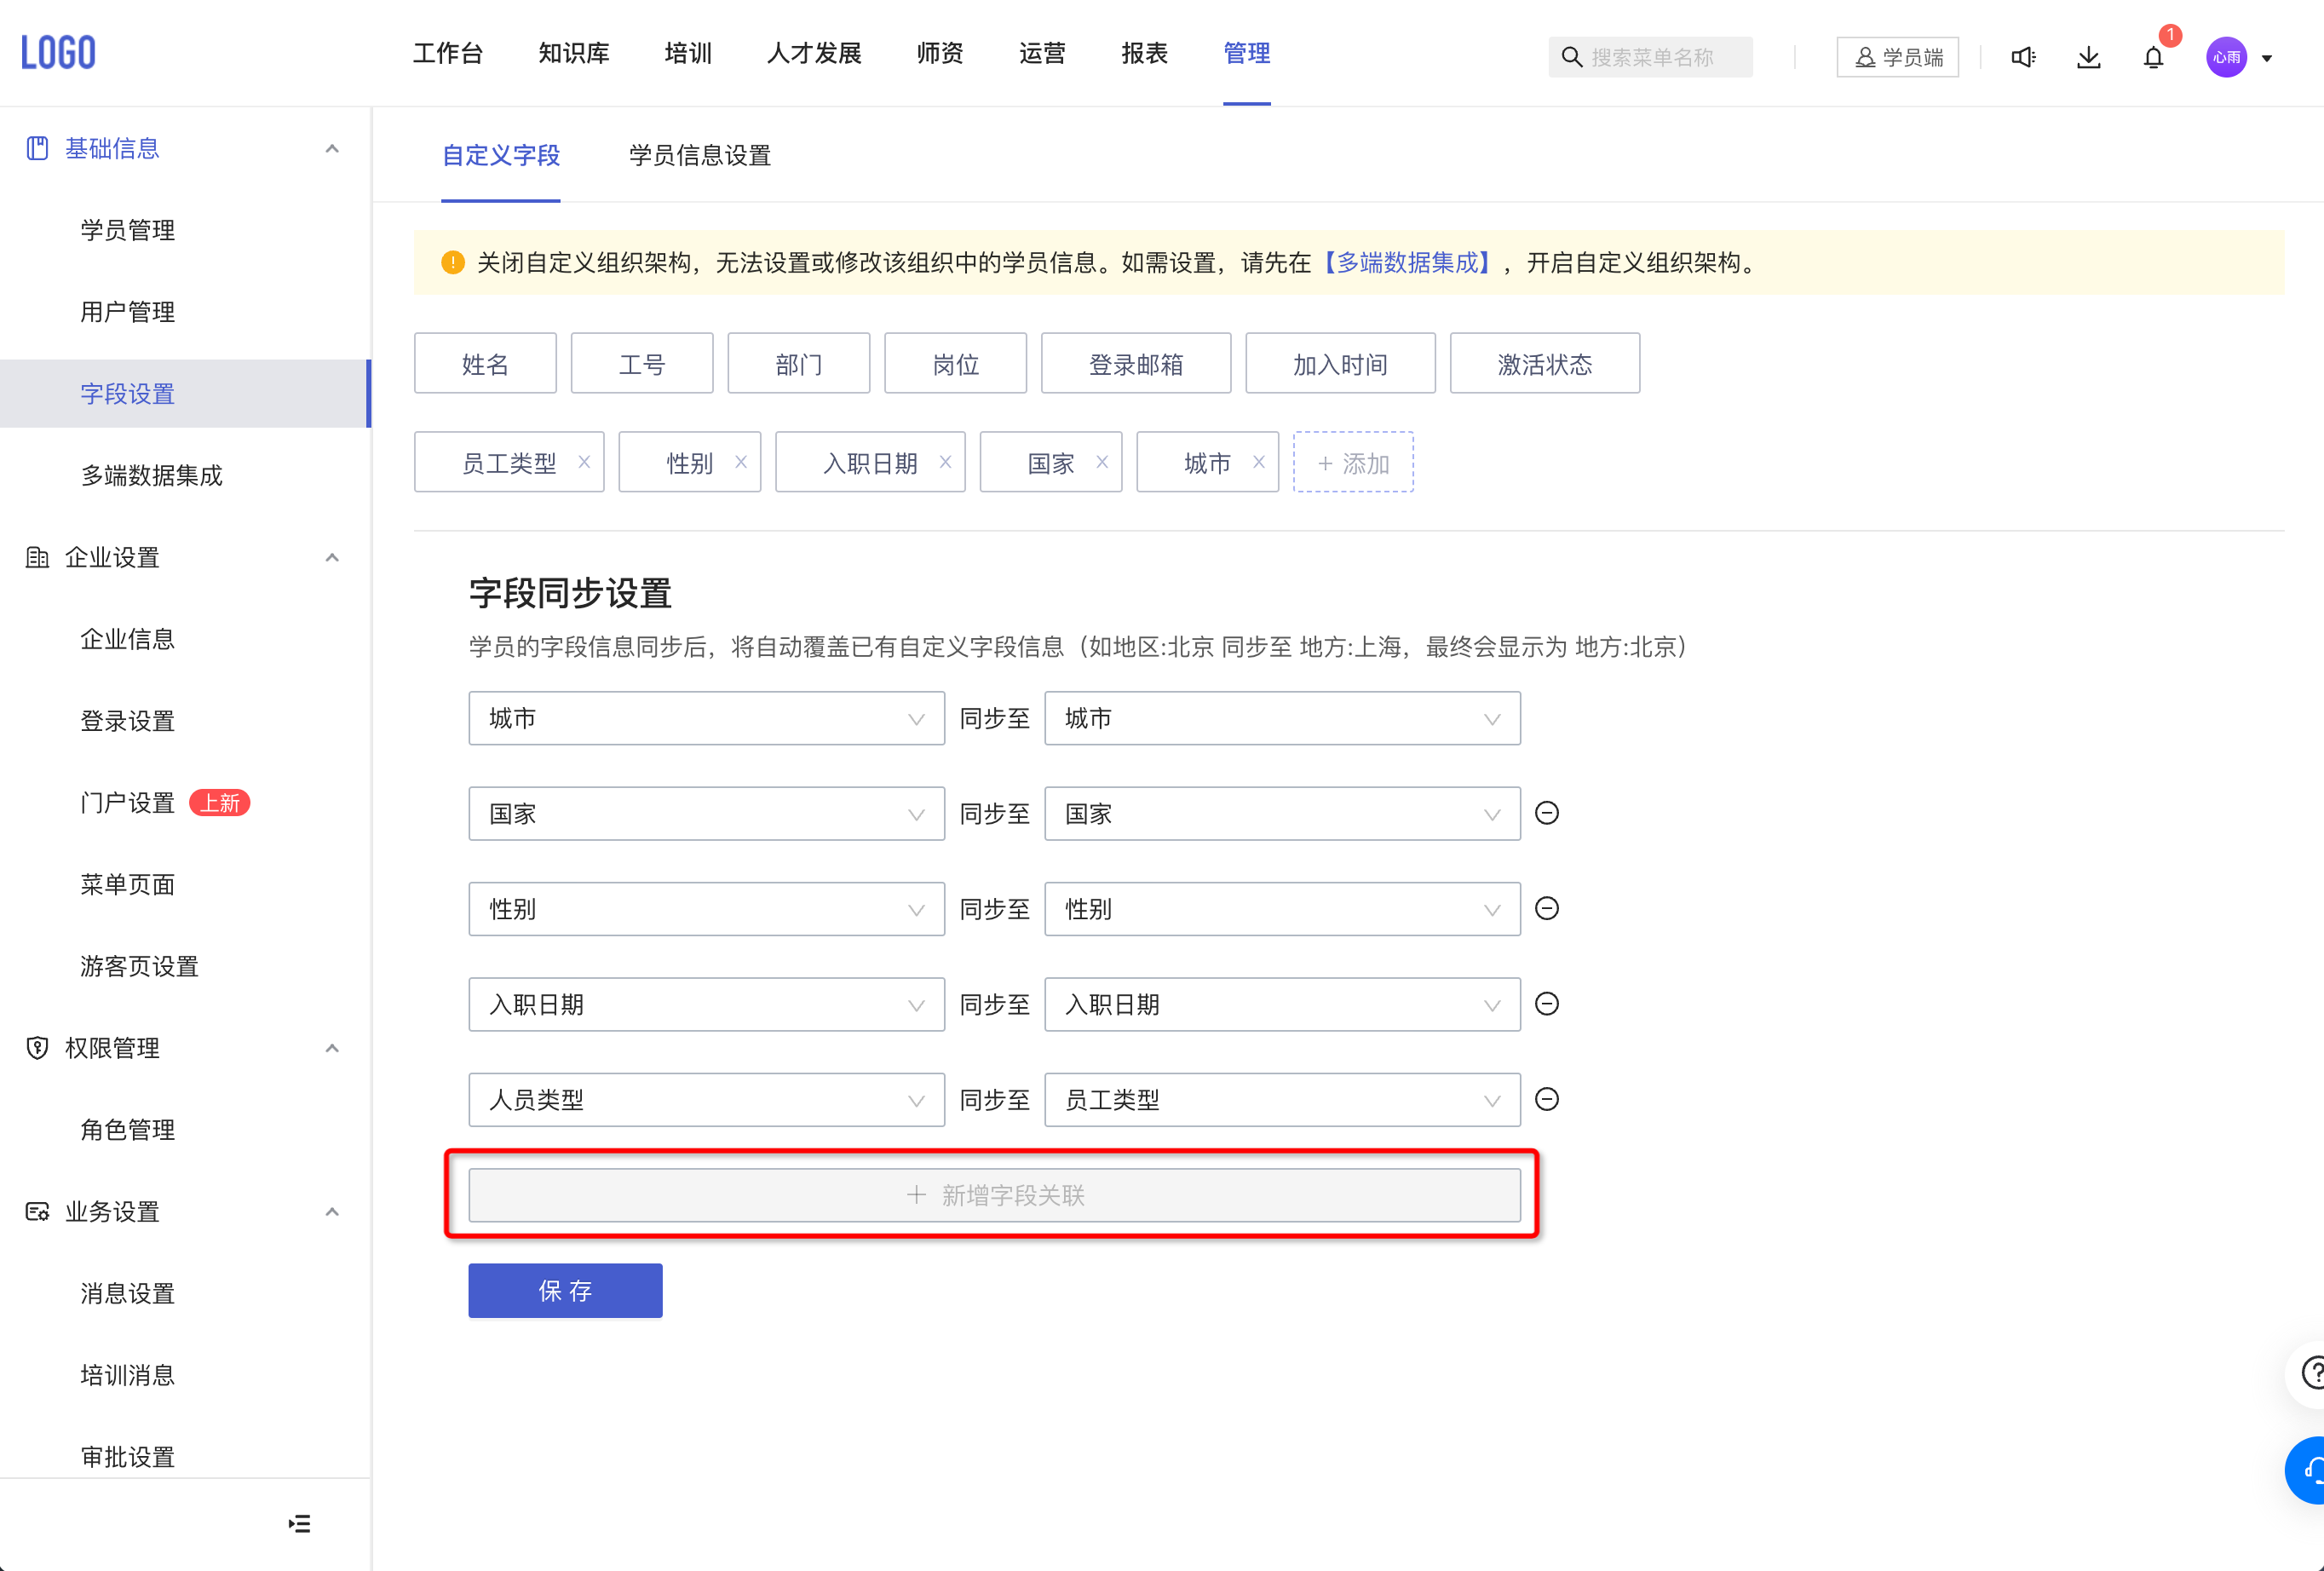
Task: Remove the 城市 custom field tag
Action: pyautogui.click(x=1259, y=462)
